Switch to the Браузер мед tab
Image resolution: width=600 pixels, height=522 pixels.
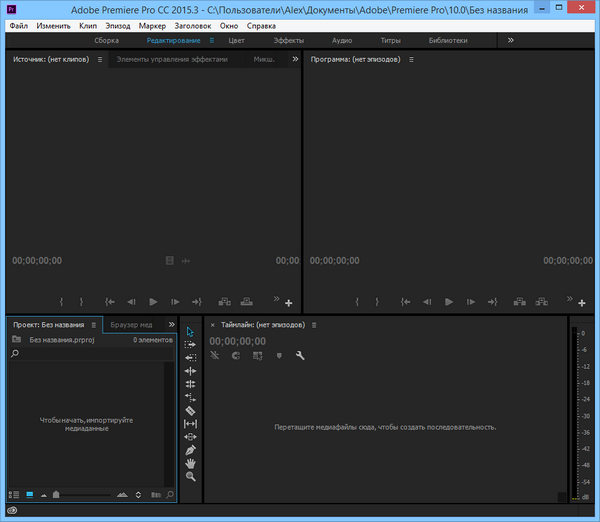pyautogui.click(x=131, y=325)
